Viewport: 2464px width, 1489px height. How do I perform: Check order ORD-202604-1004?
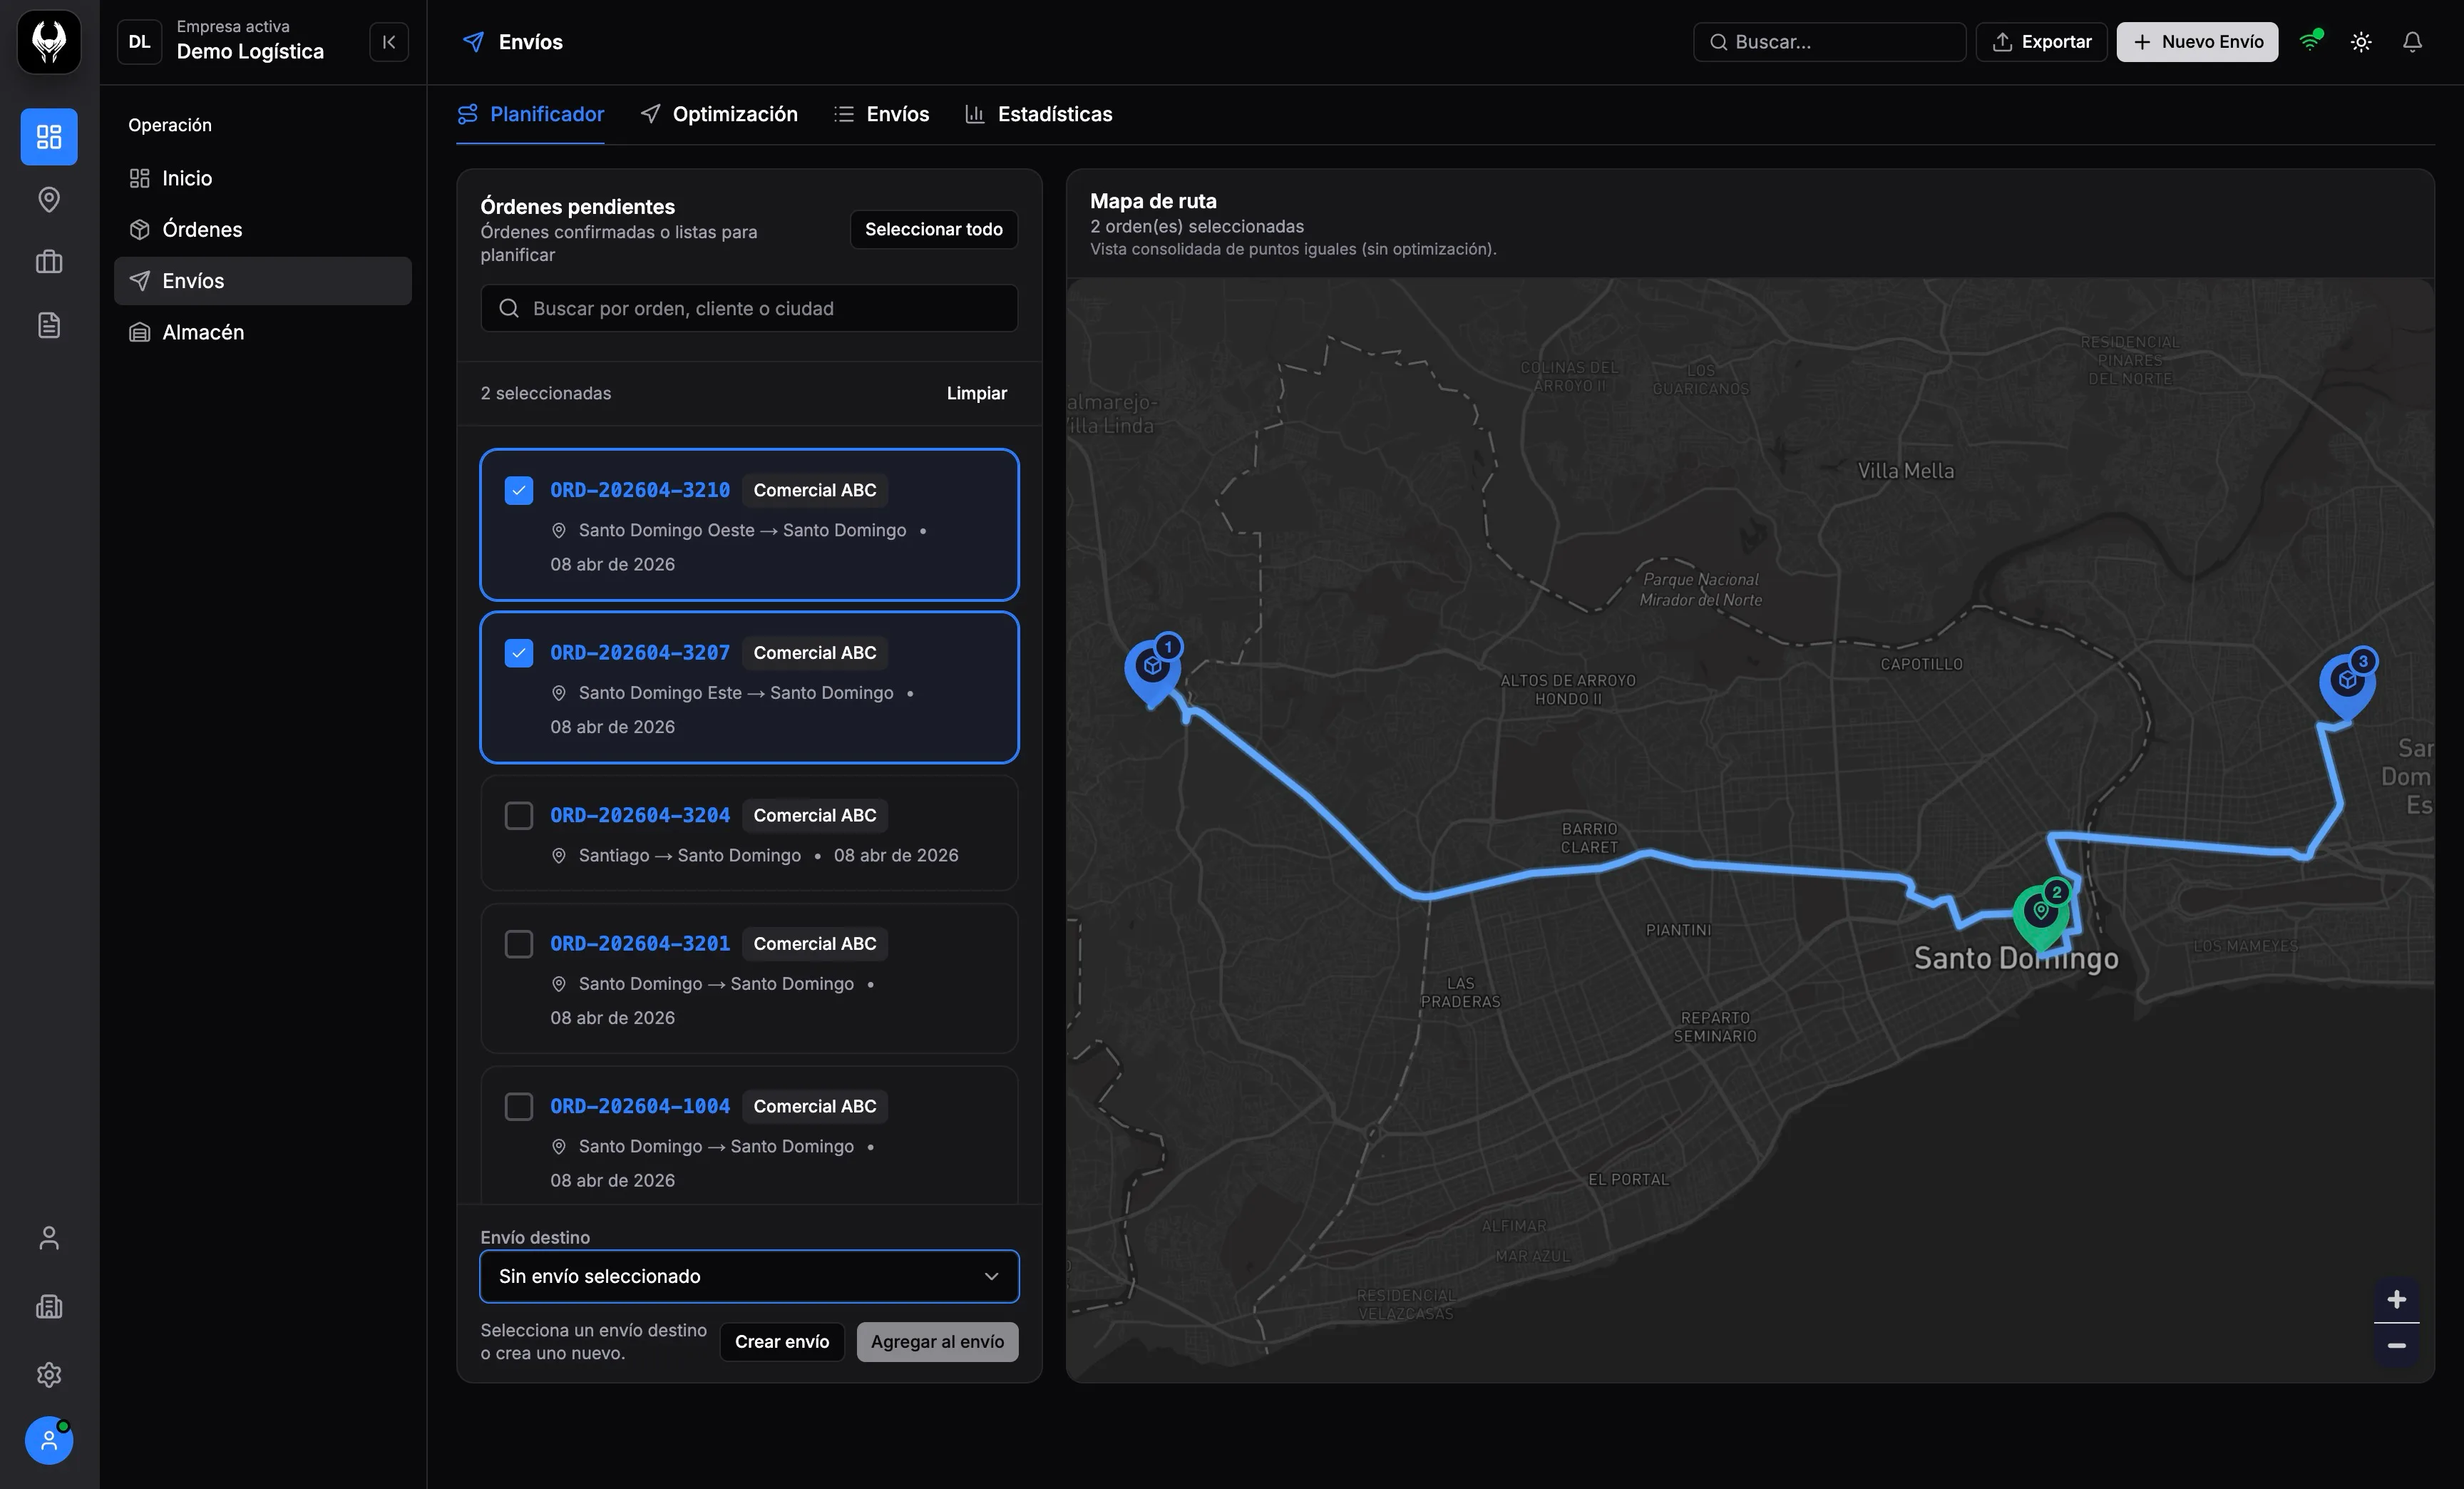(x=518, y=1106)
